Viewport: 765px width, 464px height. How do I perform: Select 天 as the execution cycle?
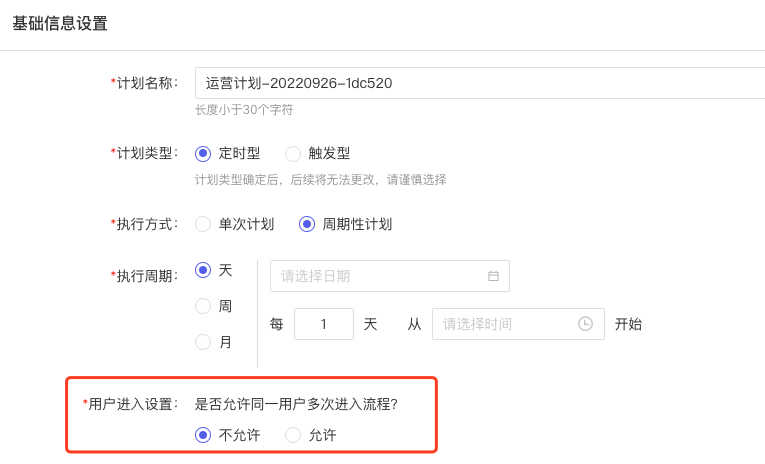203,270
